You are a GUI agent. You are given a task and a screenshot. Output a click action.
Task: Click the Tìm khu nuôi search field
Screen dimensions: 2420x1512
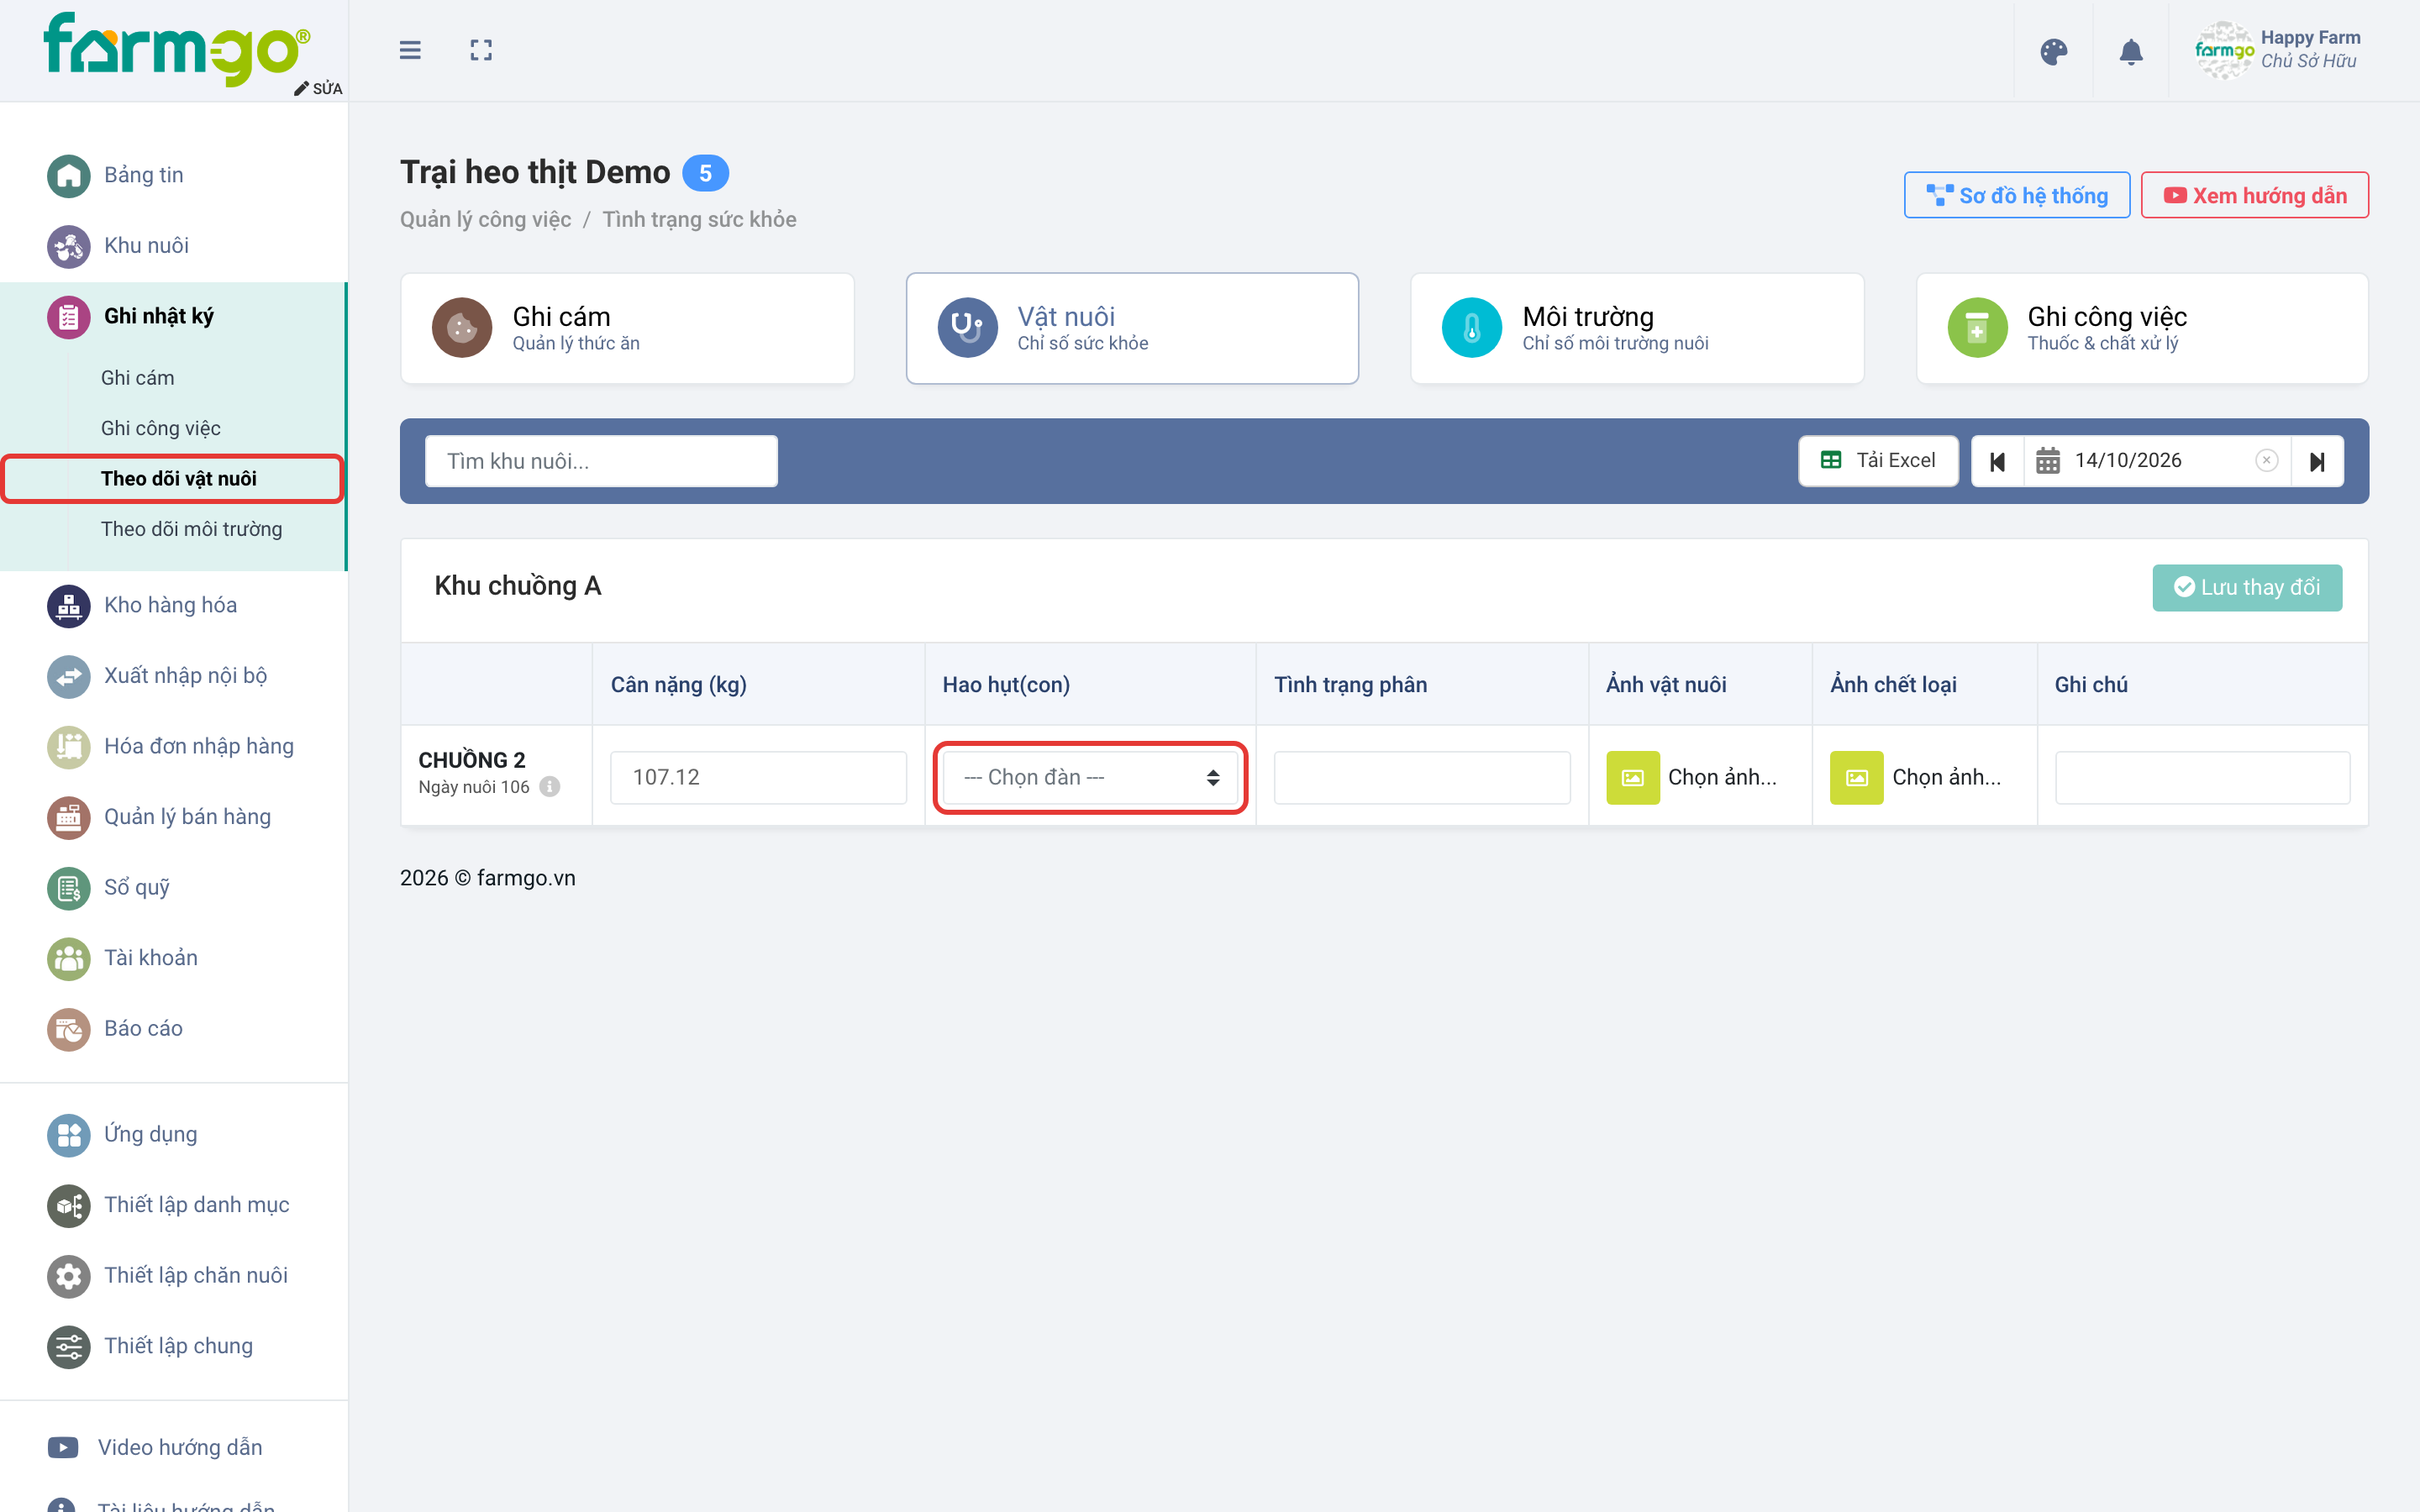(601, 461)
